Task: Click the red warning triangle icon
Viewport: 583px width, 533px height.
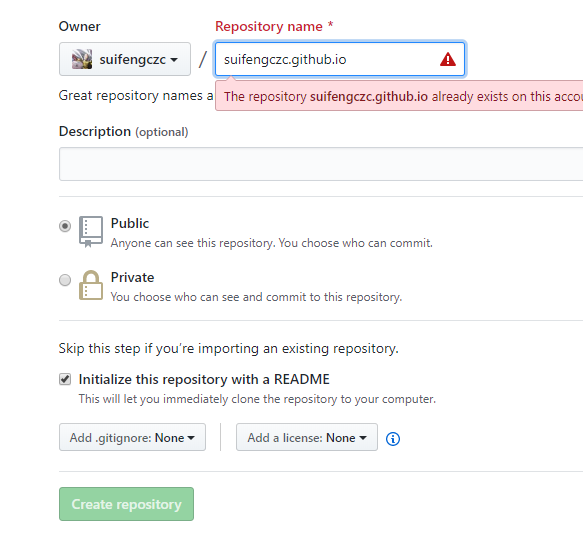Action: 448,59
